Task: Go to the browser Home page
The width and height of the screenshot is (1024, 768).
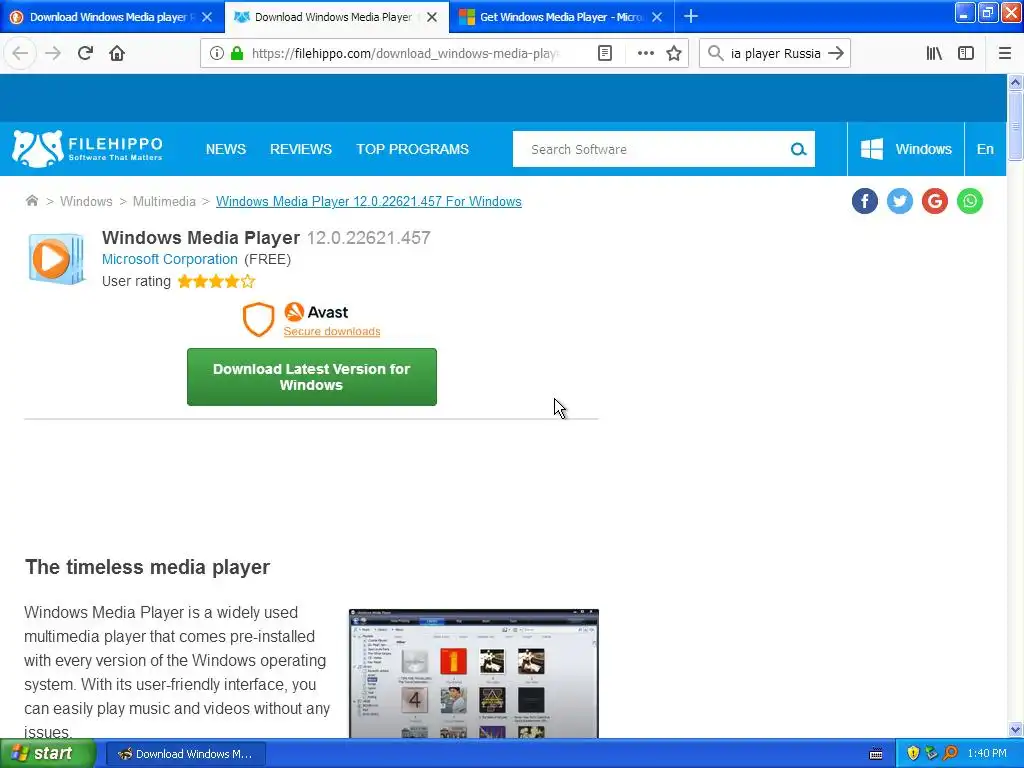Action: click(x=117, y=53)
